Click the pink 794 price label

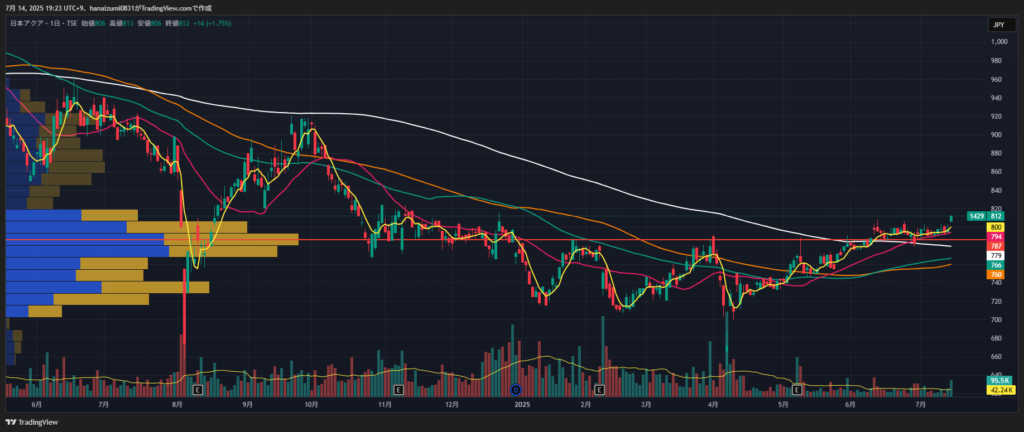tap(997, 236)
